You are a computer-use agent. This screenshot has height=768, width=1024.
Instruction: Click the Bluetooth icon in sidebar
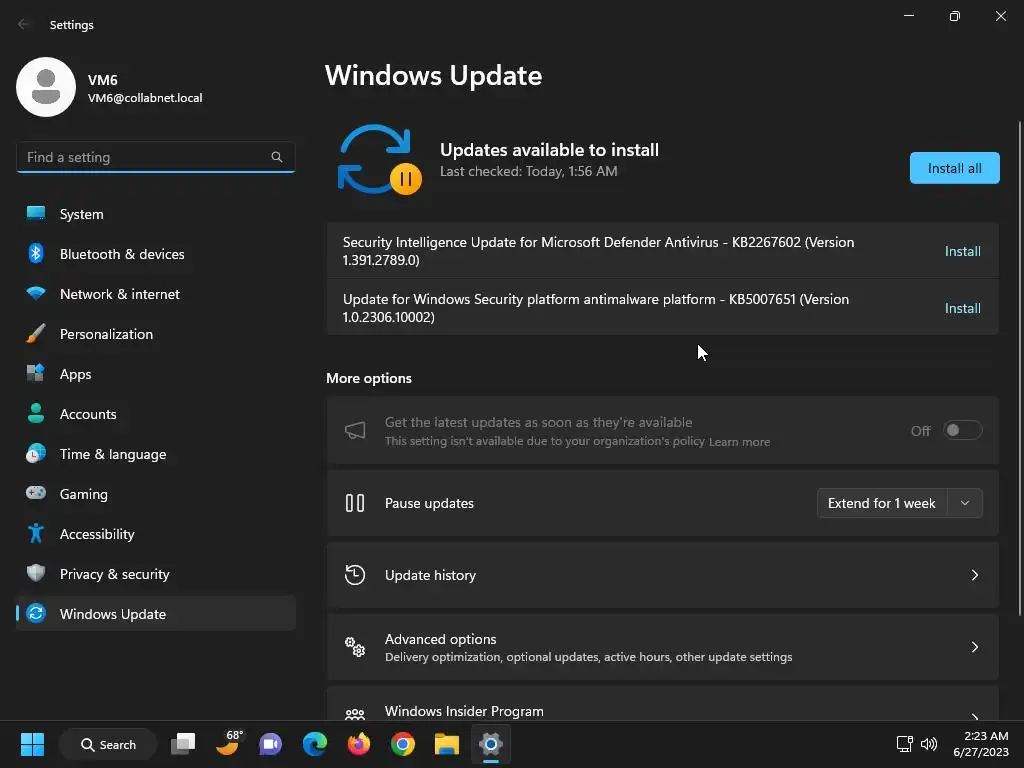tap(36, 253)
